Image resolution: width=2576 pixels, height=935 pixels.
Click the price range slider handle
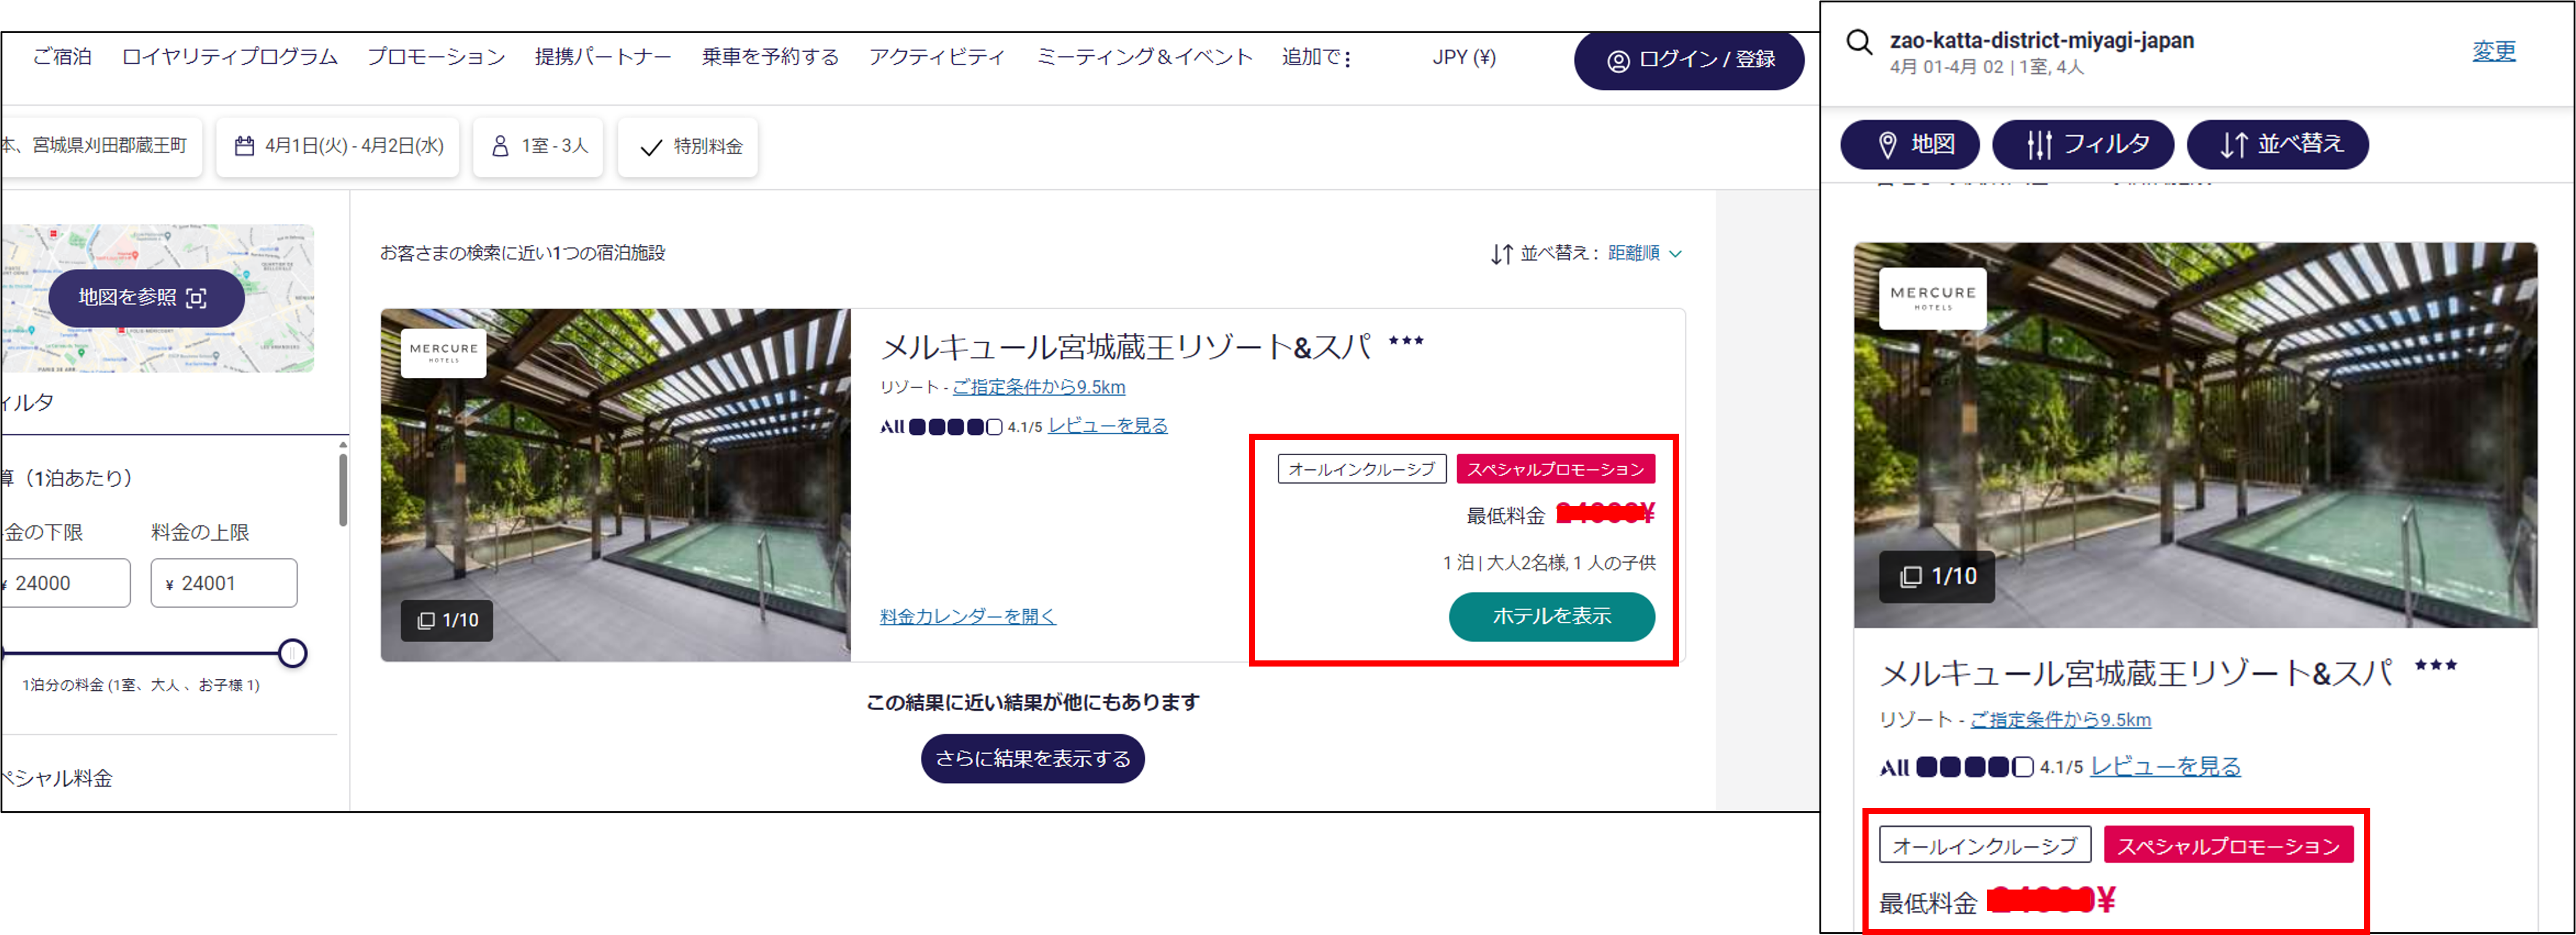[x=292, y=653]
